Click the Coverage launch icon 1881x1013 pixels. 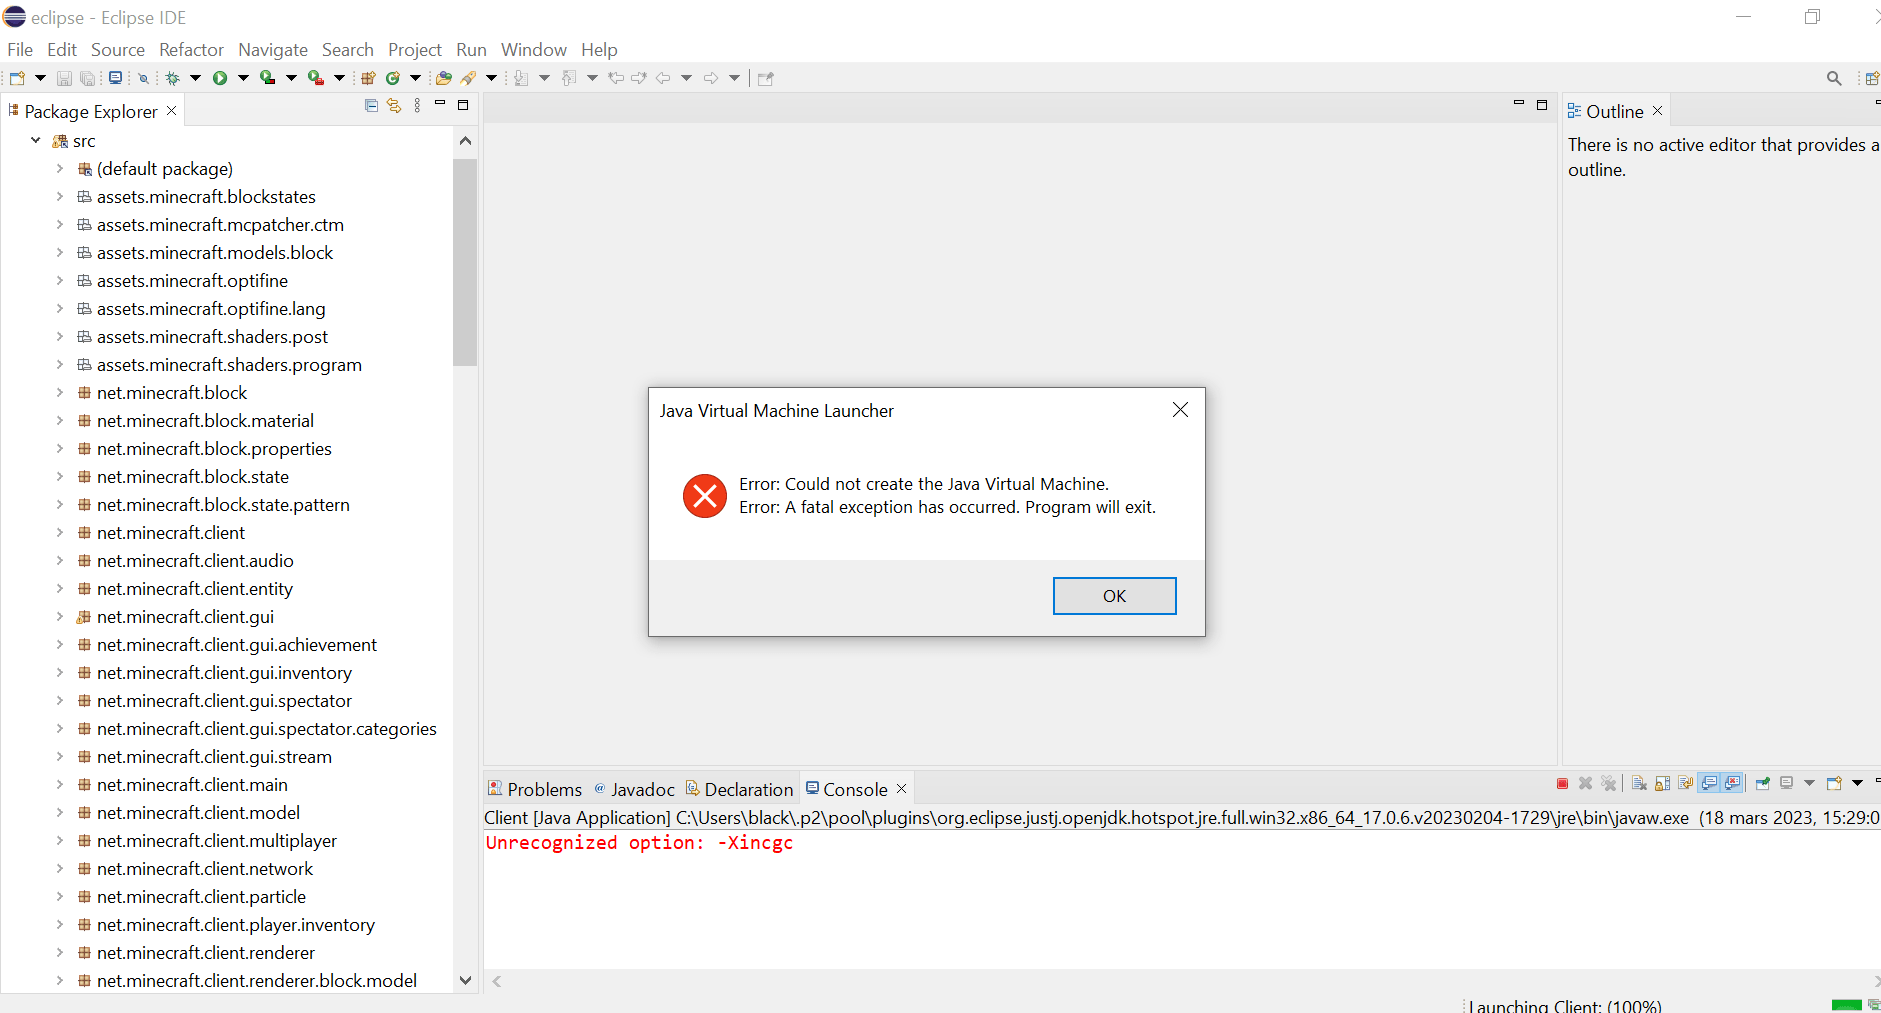(267, 78)
